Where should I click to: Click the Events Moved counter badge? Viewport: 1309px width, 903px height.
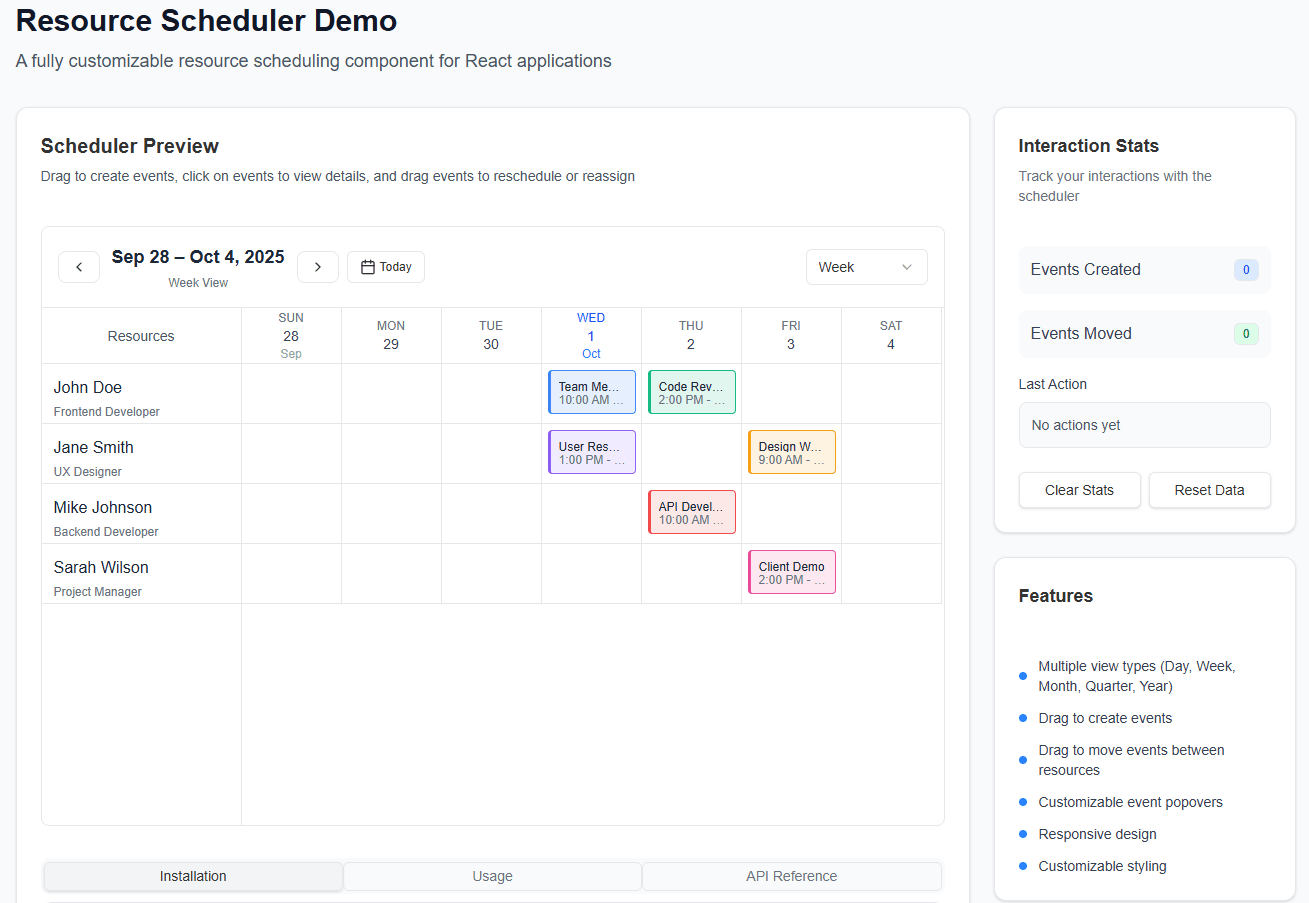click(1246, 333)
